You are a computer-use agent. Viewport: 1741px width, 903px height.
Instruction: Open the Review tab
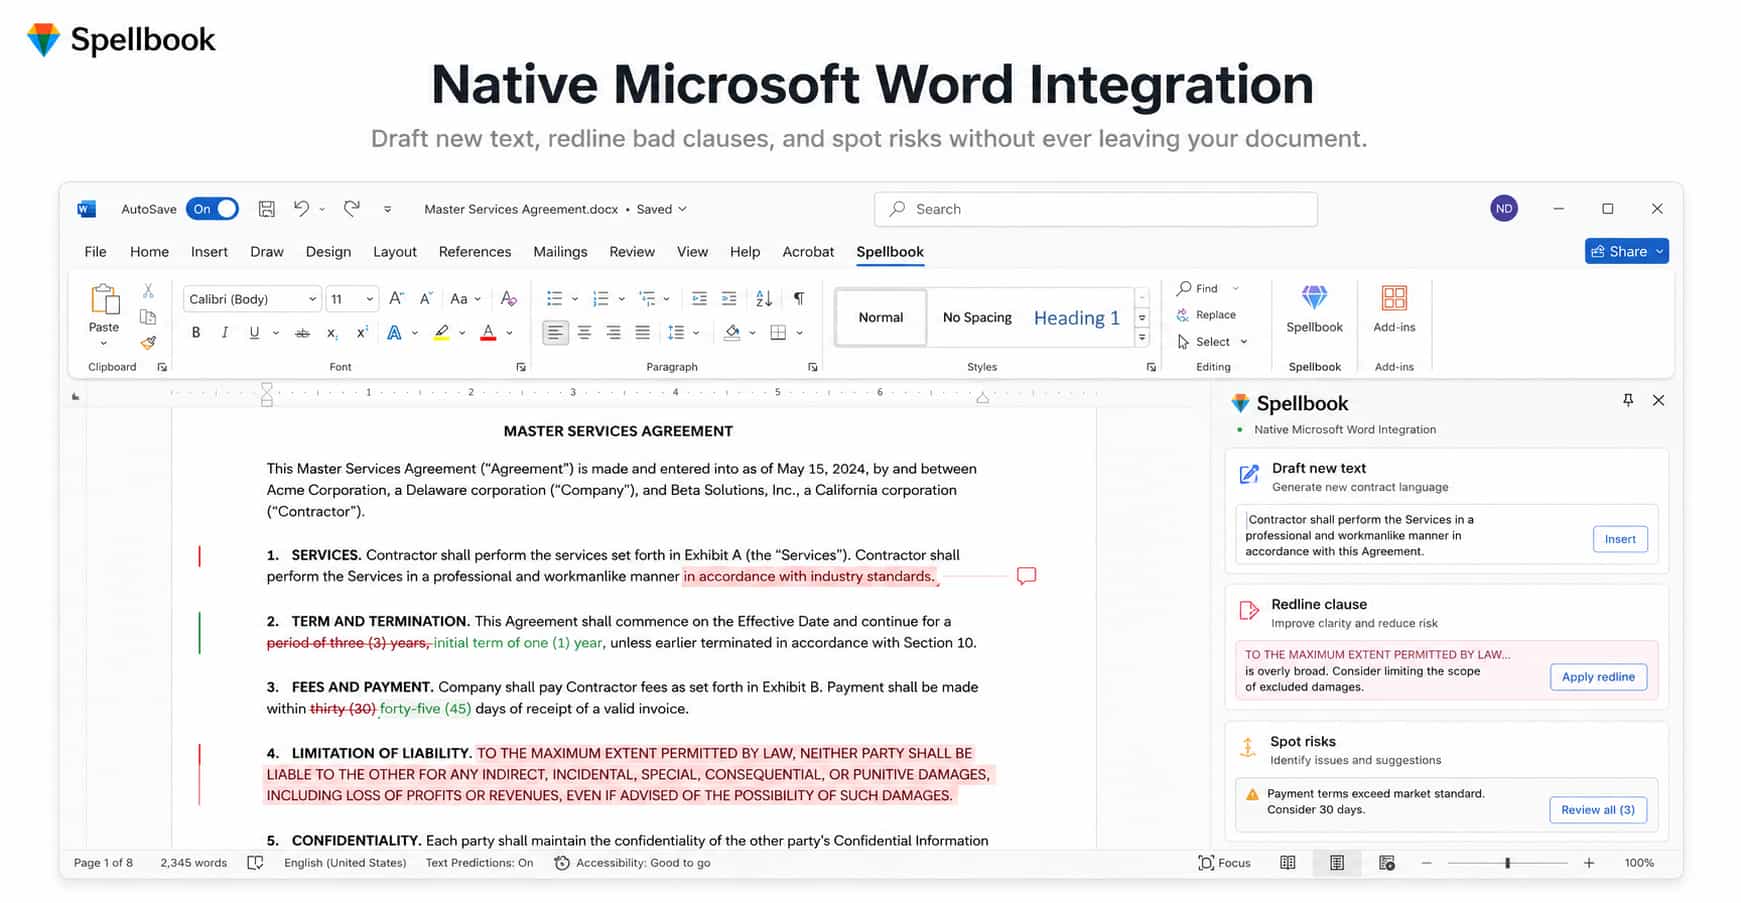[x=632, y=252]
